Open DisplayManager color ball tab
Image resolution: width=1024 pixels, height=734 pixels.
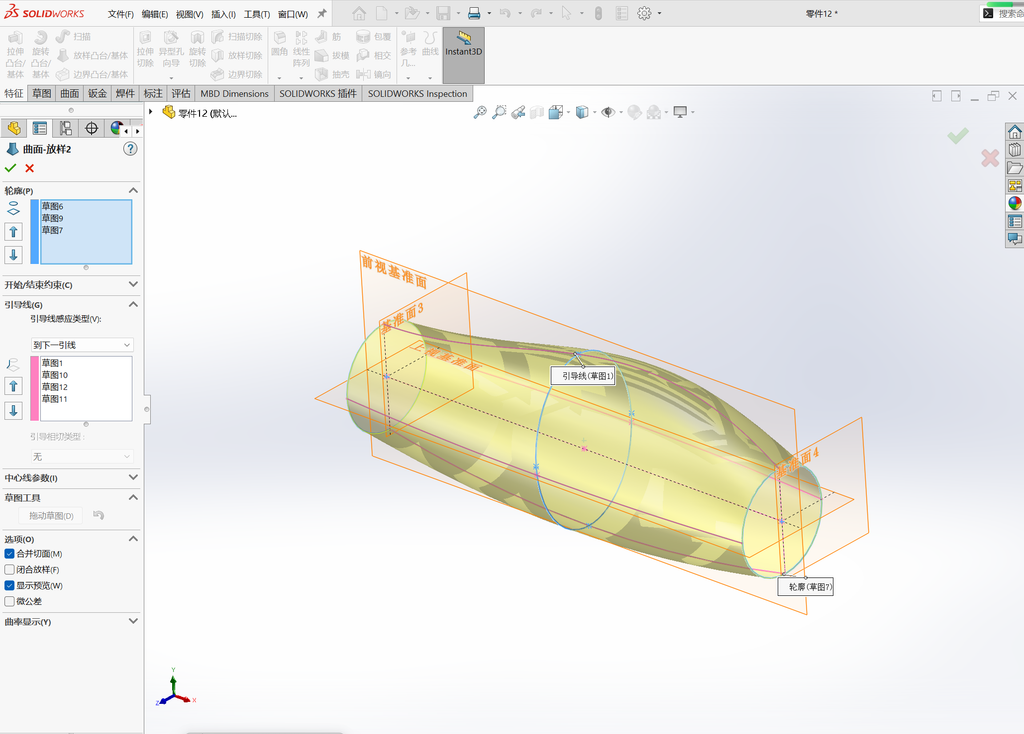117,128
